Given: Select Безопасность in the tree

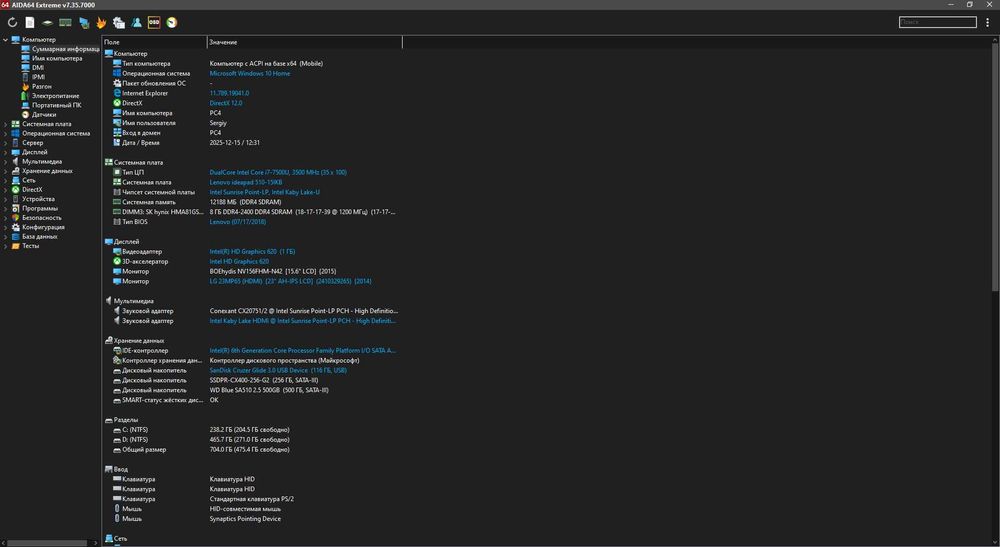Looking at the screenshot, I should (41, 217).
